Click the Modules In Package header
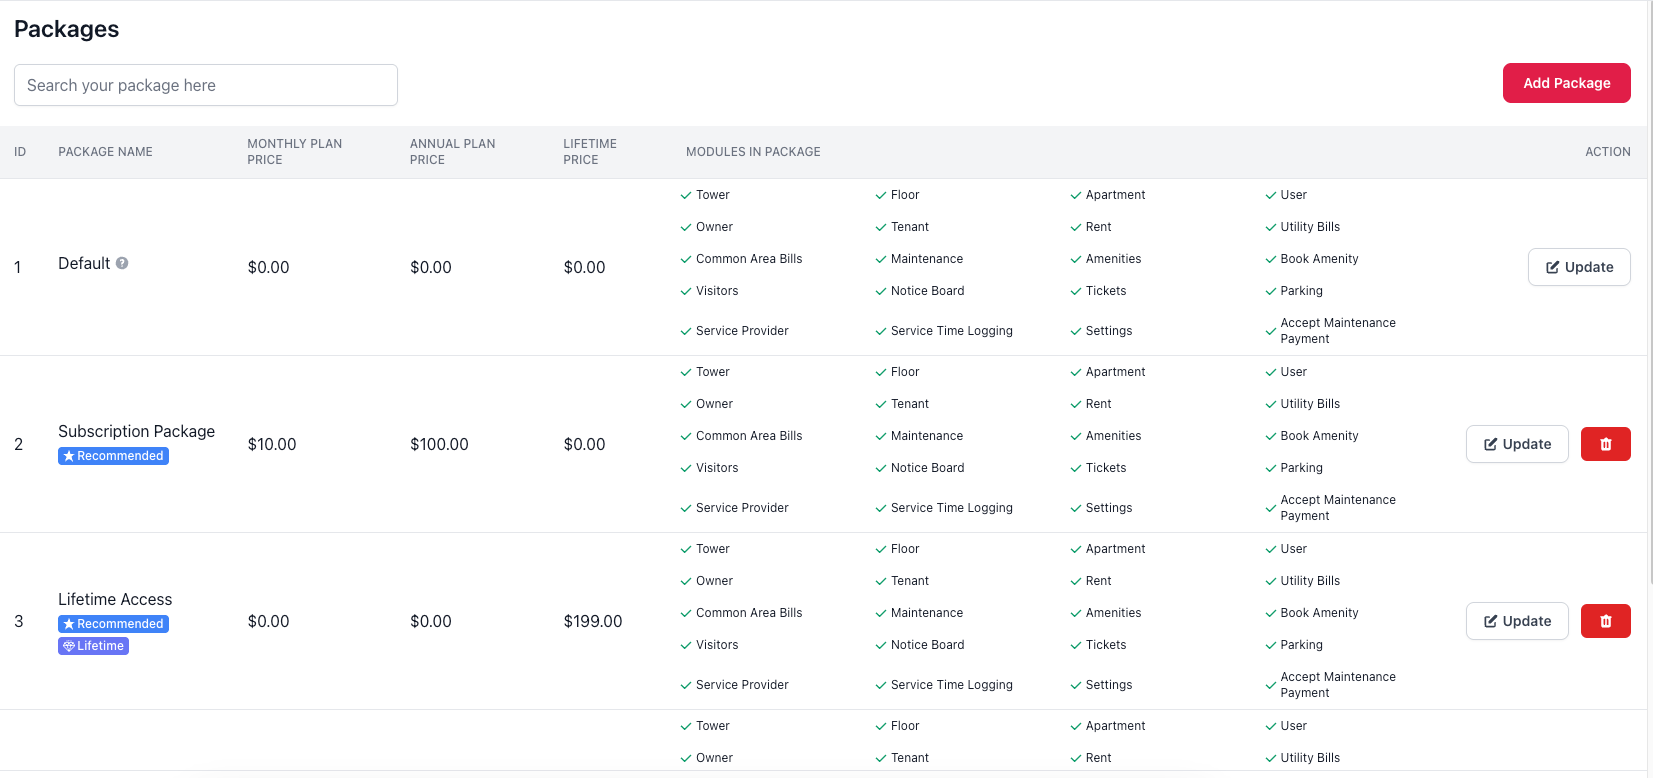The height and width of the screenshot is (778, 1653). point(753,152)
